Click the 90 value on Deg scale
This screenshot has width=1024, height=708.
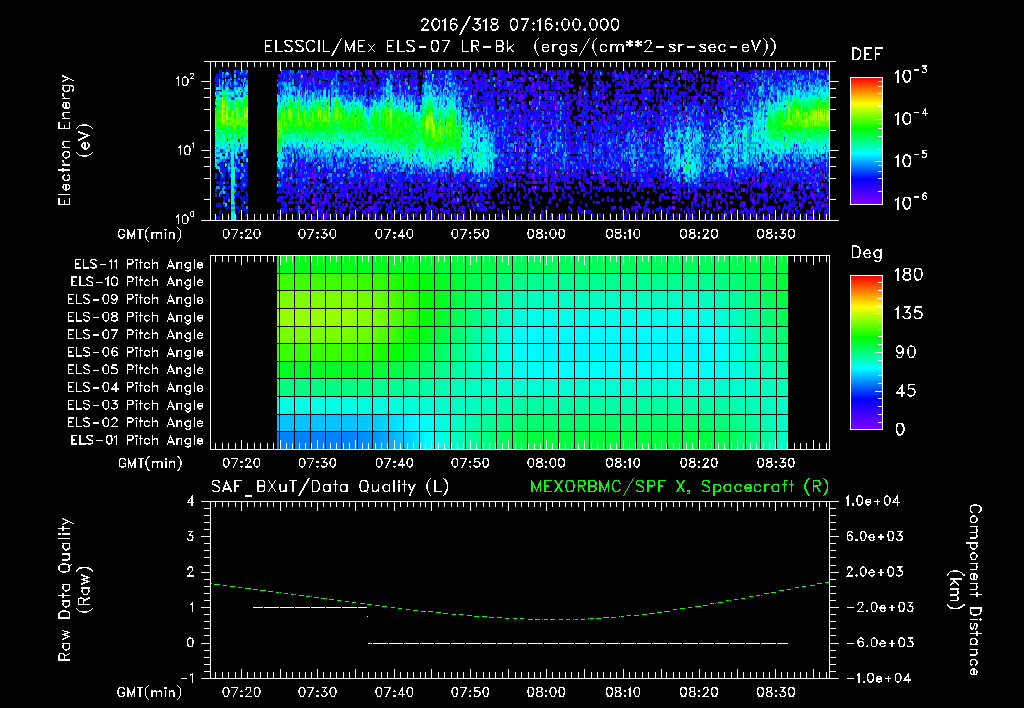[906, 353]
